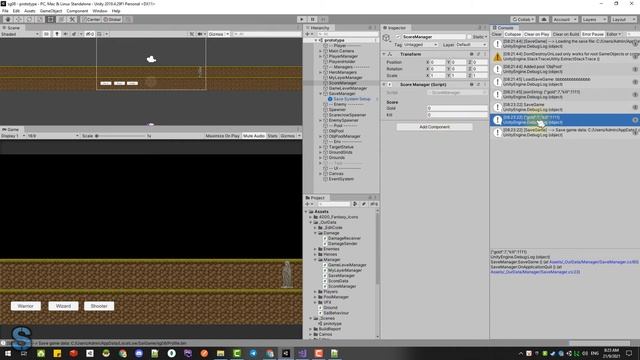Open the GameObject icon picker in Inspector
Image resolution: width=640 pixels, height=360 pixels.
386,38
